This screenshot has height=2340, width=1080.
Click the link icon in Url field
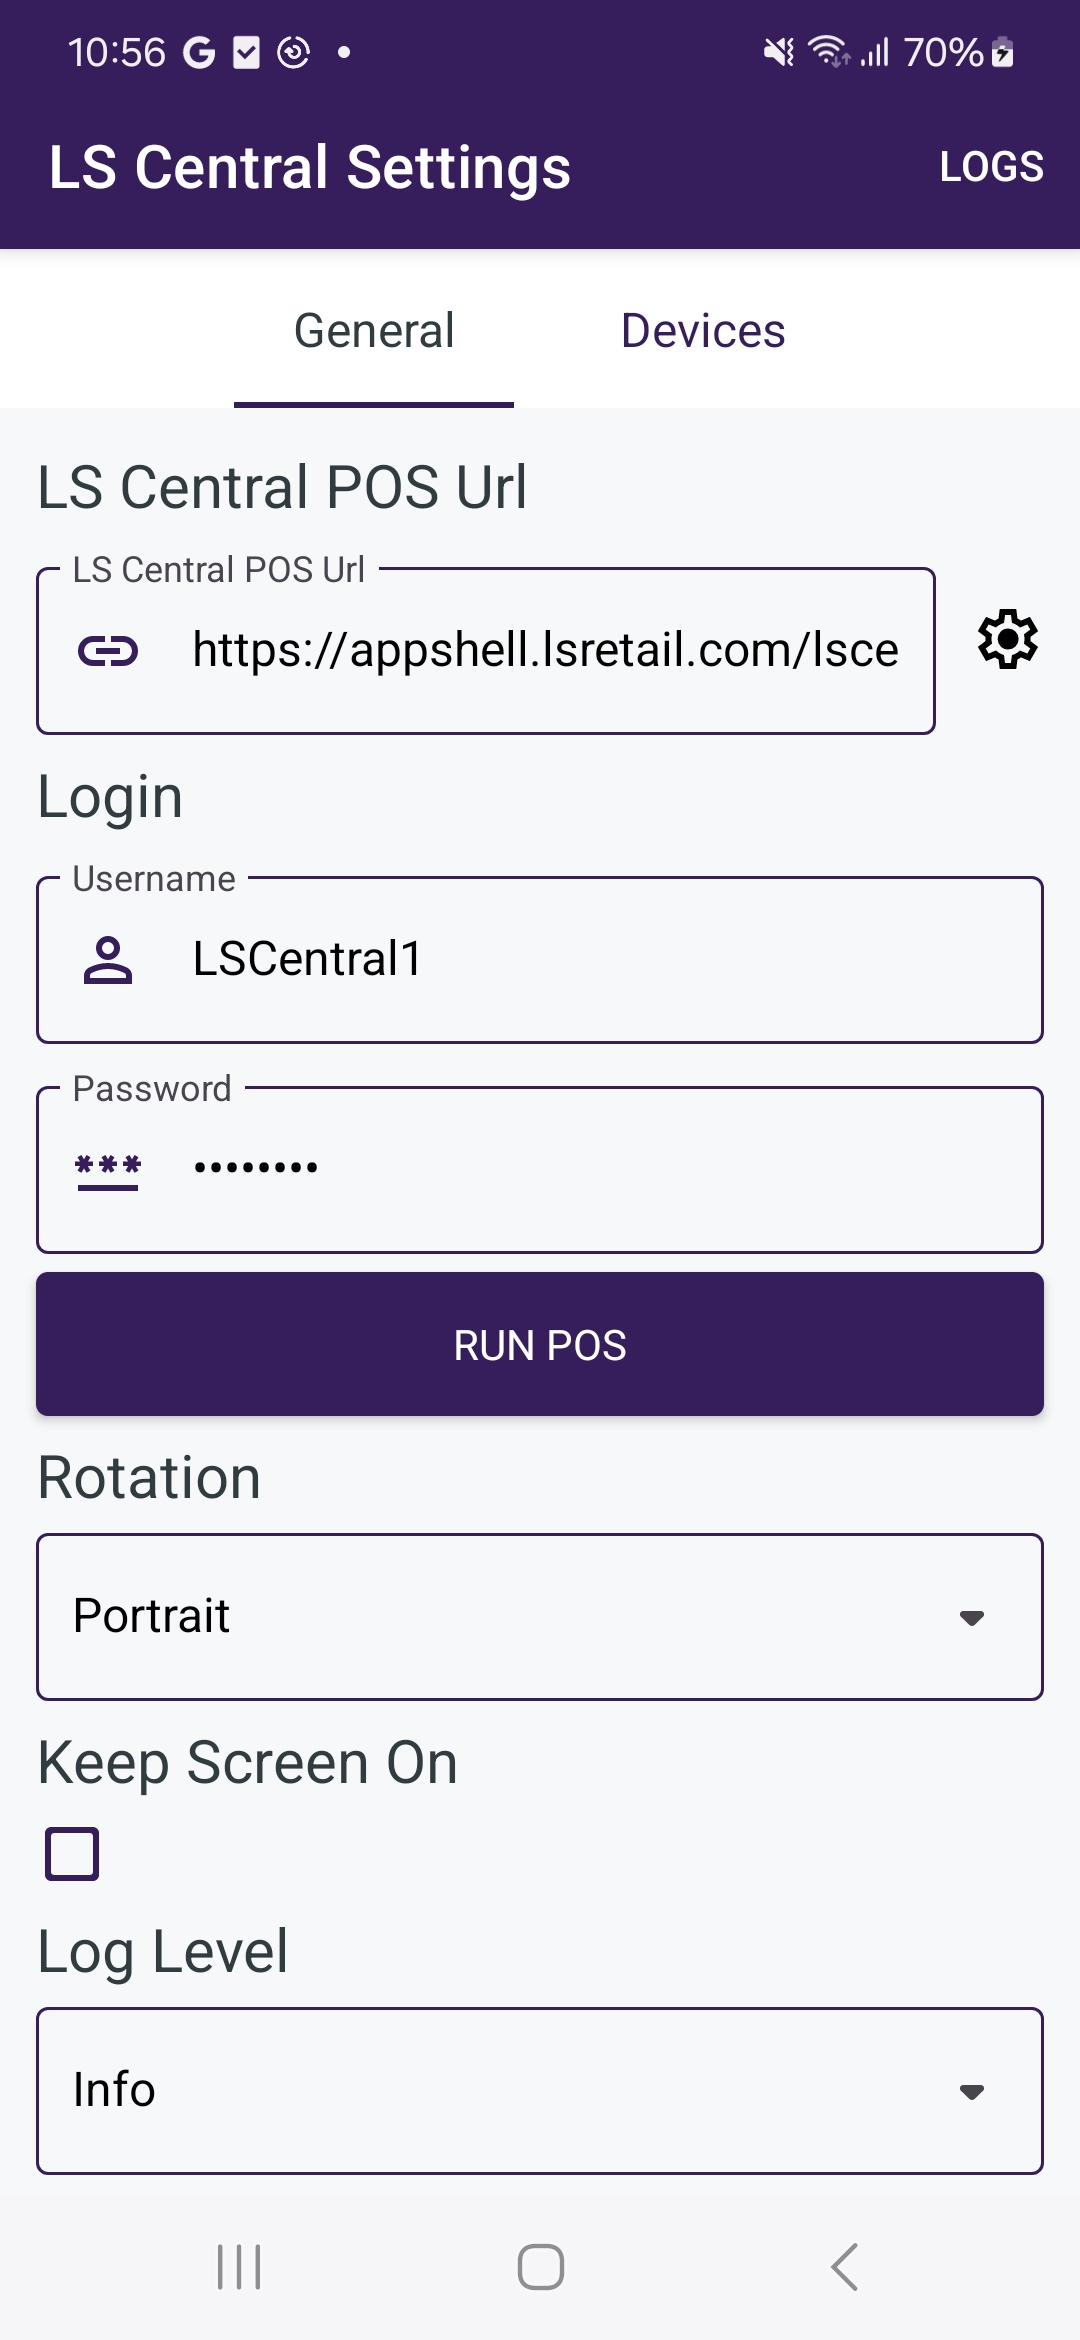pos(108,652)
